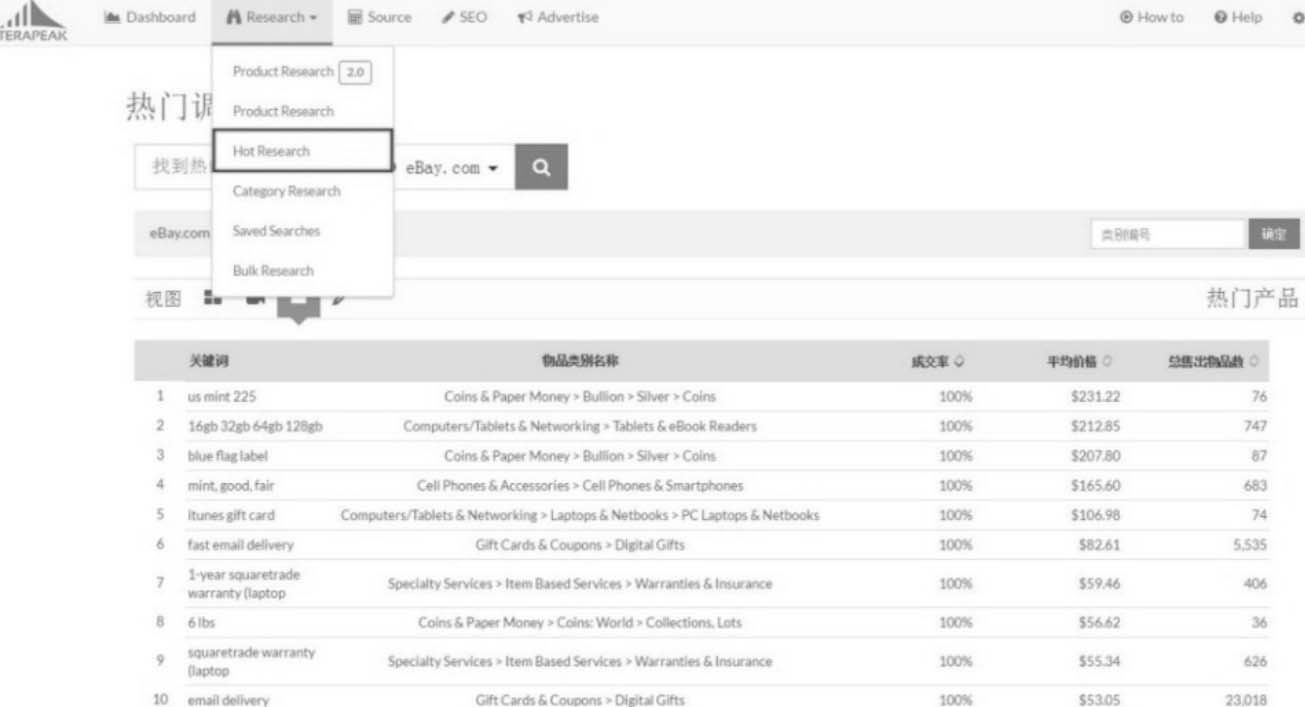Open the Dashboard tab

pyautogui.click(x=150, y=17)
